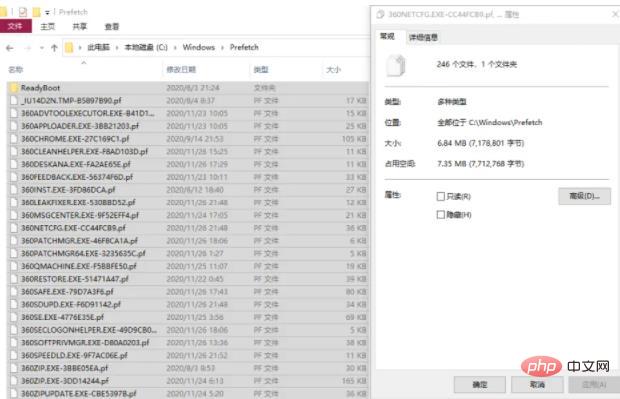Viewport: 620px width, 399px height.
Task: Sort by the 修改日期 column header
Action: 181,70
